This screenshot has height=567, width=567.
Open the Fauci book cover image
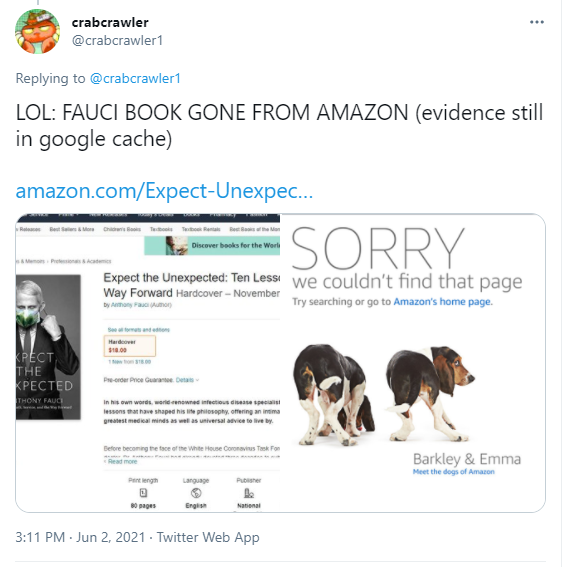48,347
